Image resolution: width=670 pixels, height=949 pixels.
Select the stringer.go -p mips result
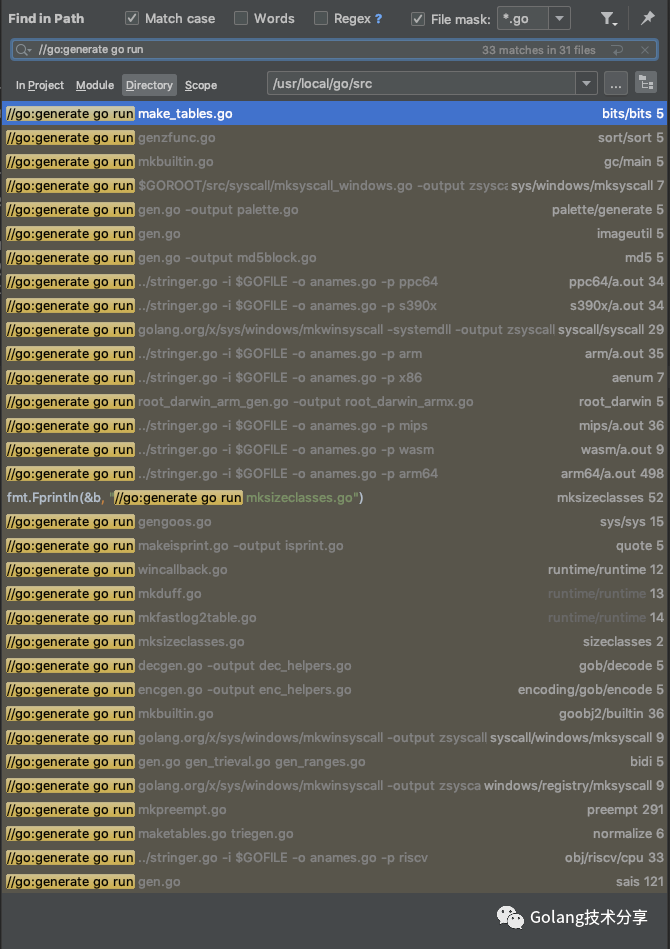pos(334,426)
